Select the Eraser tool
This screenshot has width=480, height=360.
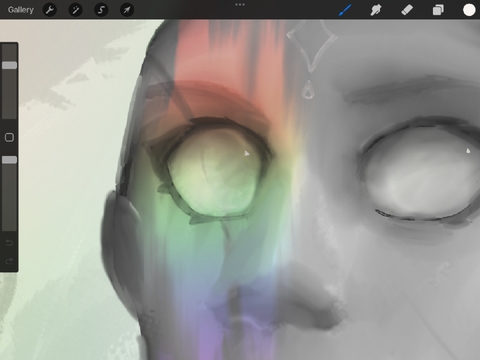pyautogui.click(x=407, y=10)
